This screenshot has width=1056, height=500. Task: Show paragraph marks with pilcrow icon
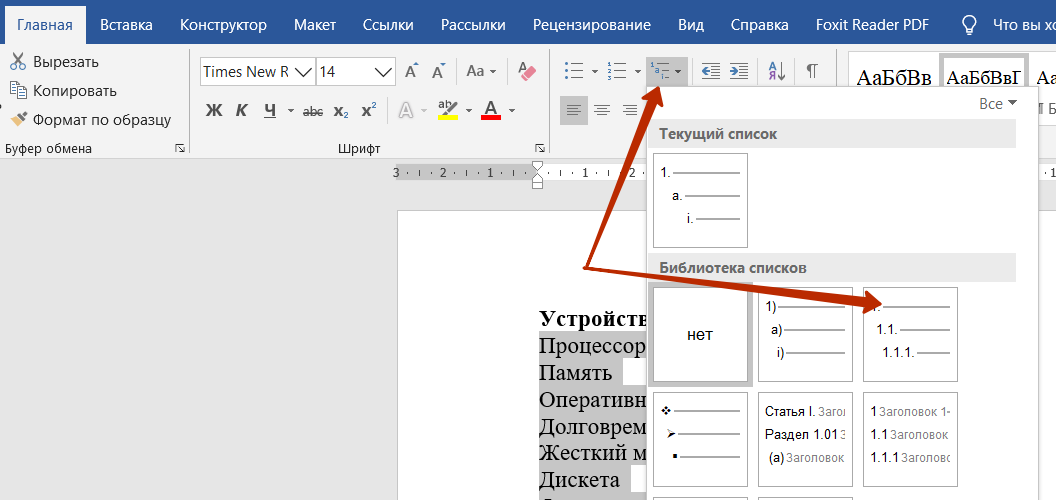(x=812, y=71)
